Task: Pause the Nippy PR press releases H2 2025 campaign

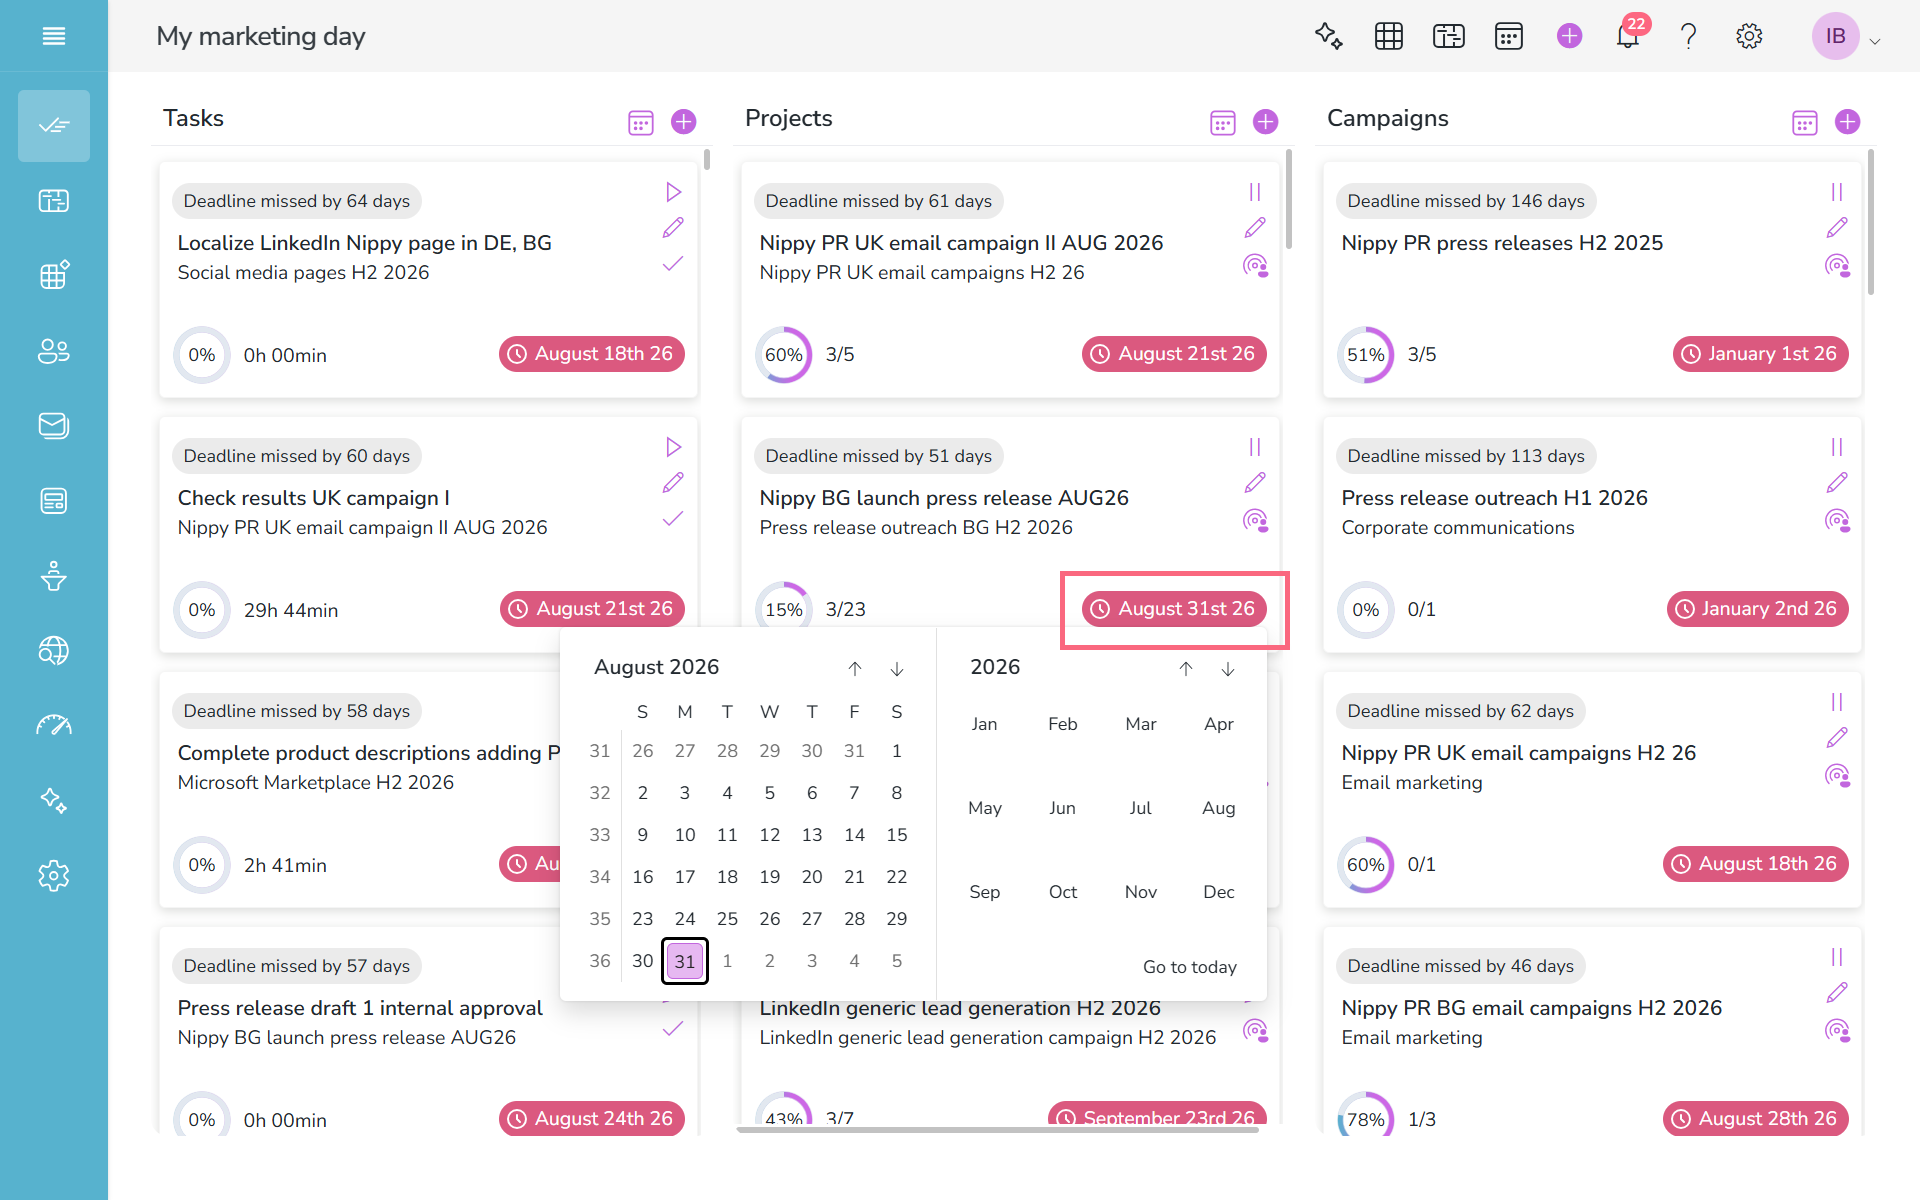Action: point(1837,192)
